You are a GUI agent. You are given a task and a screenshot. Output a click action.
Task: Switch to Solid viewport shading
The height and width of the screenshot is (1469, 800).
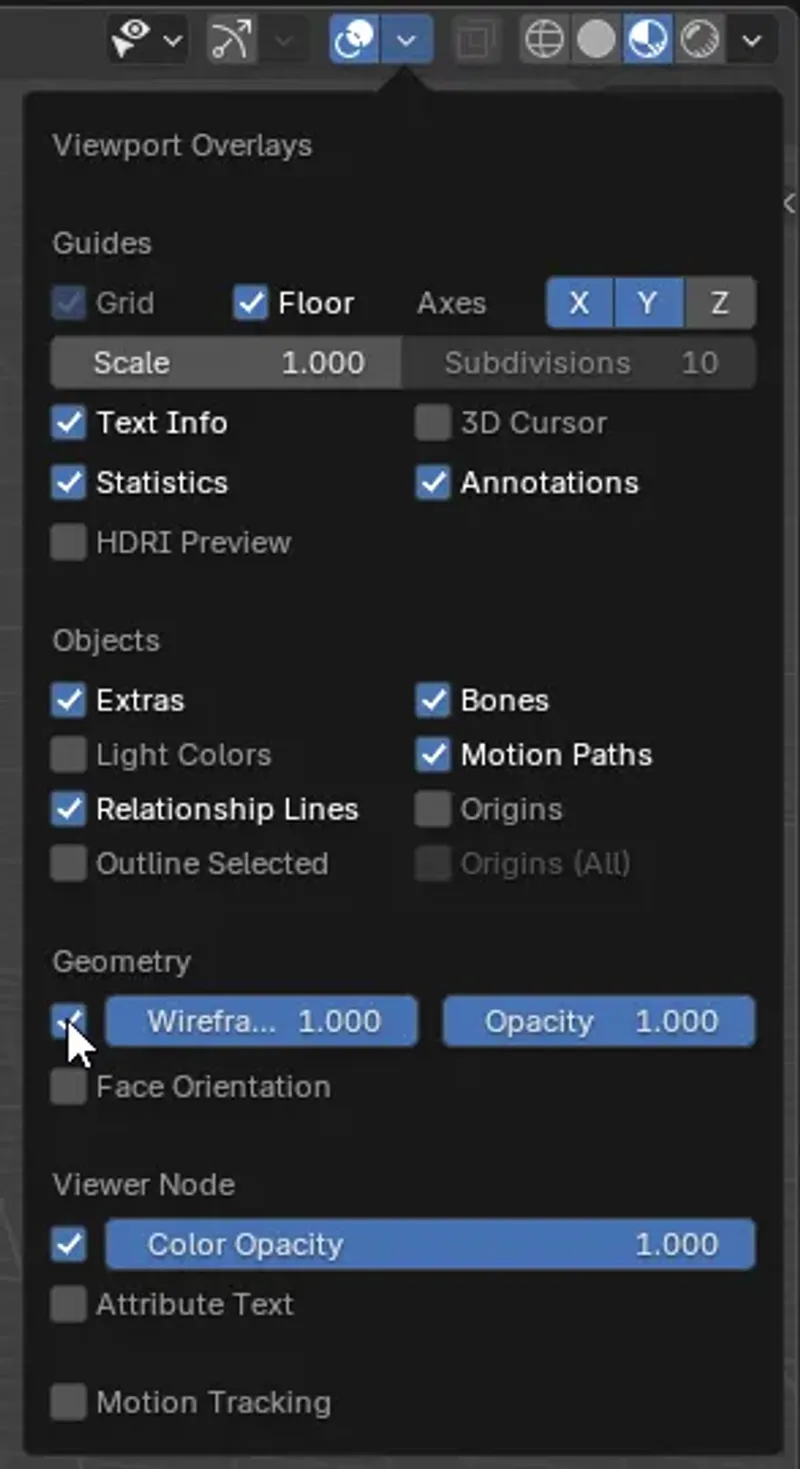[x=597, y=40]
